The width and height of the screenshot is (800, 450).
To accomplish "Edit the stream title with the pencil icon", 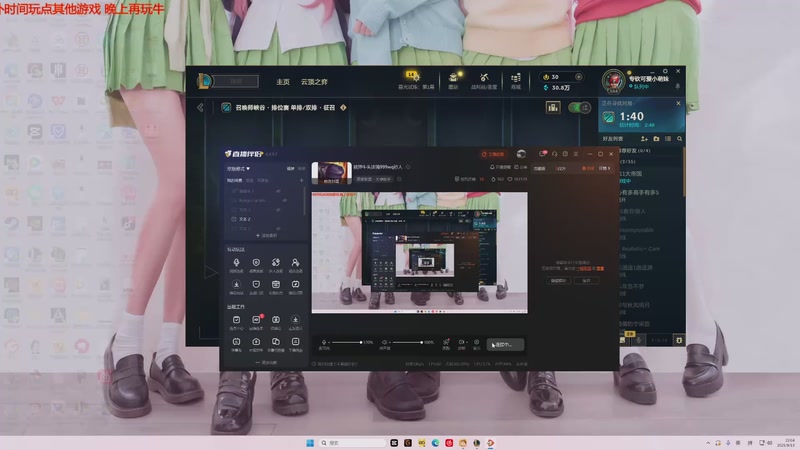I will (x=408, y=167).
